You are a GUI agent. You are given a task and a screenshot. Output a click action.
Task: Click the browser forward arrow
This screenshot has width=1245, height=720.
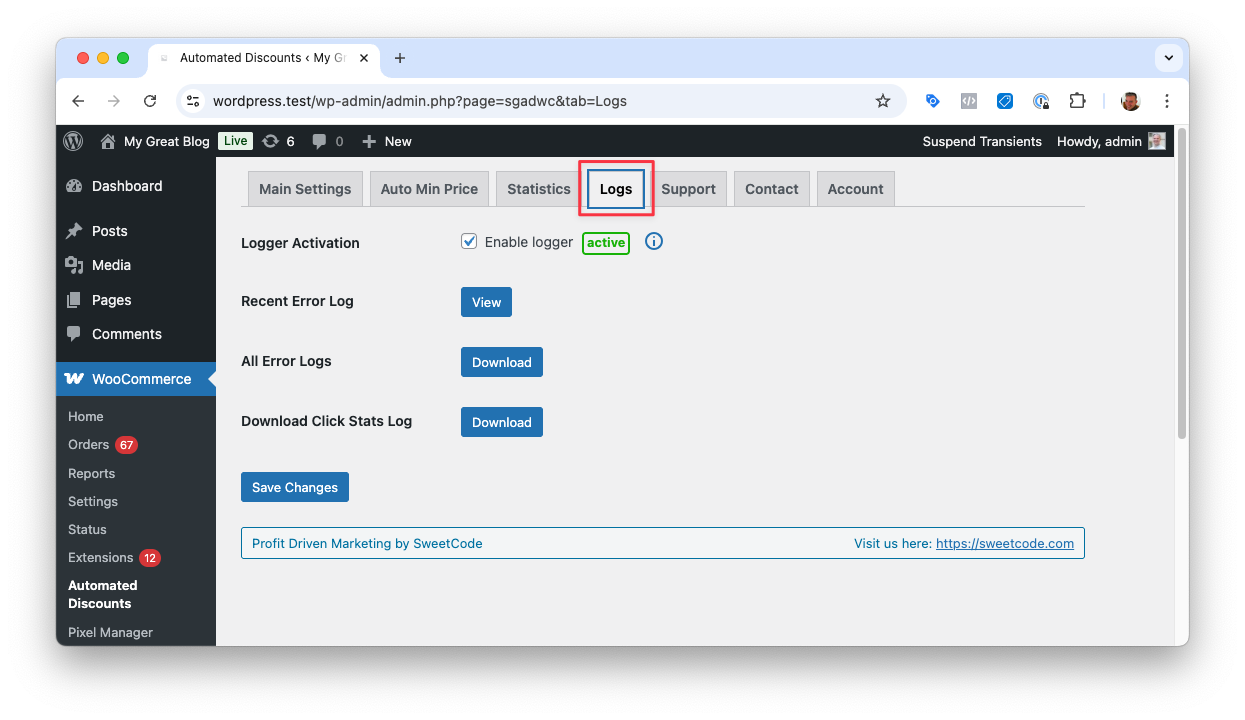114,100
